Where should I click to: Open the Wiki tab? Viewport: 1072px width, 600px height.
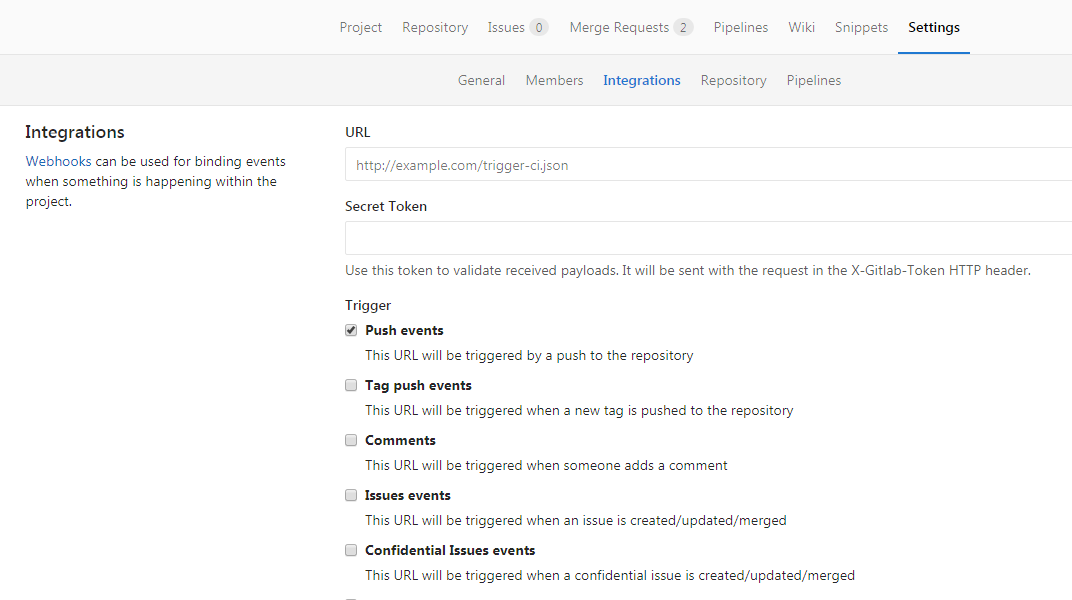click(801, 28)
